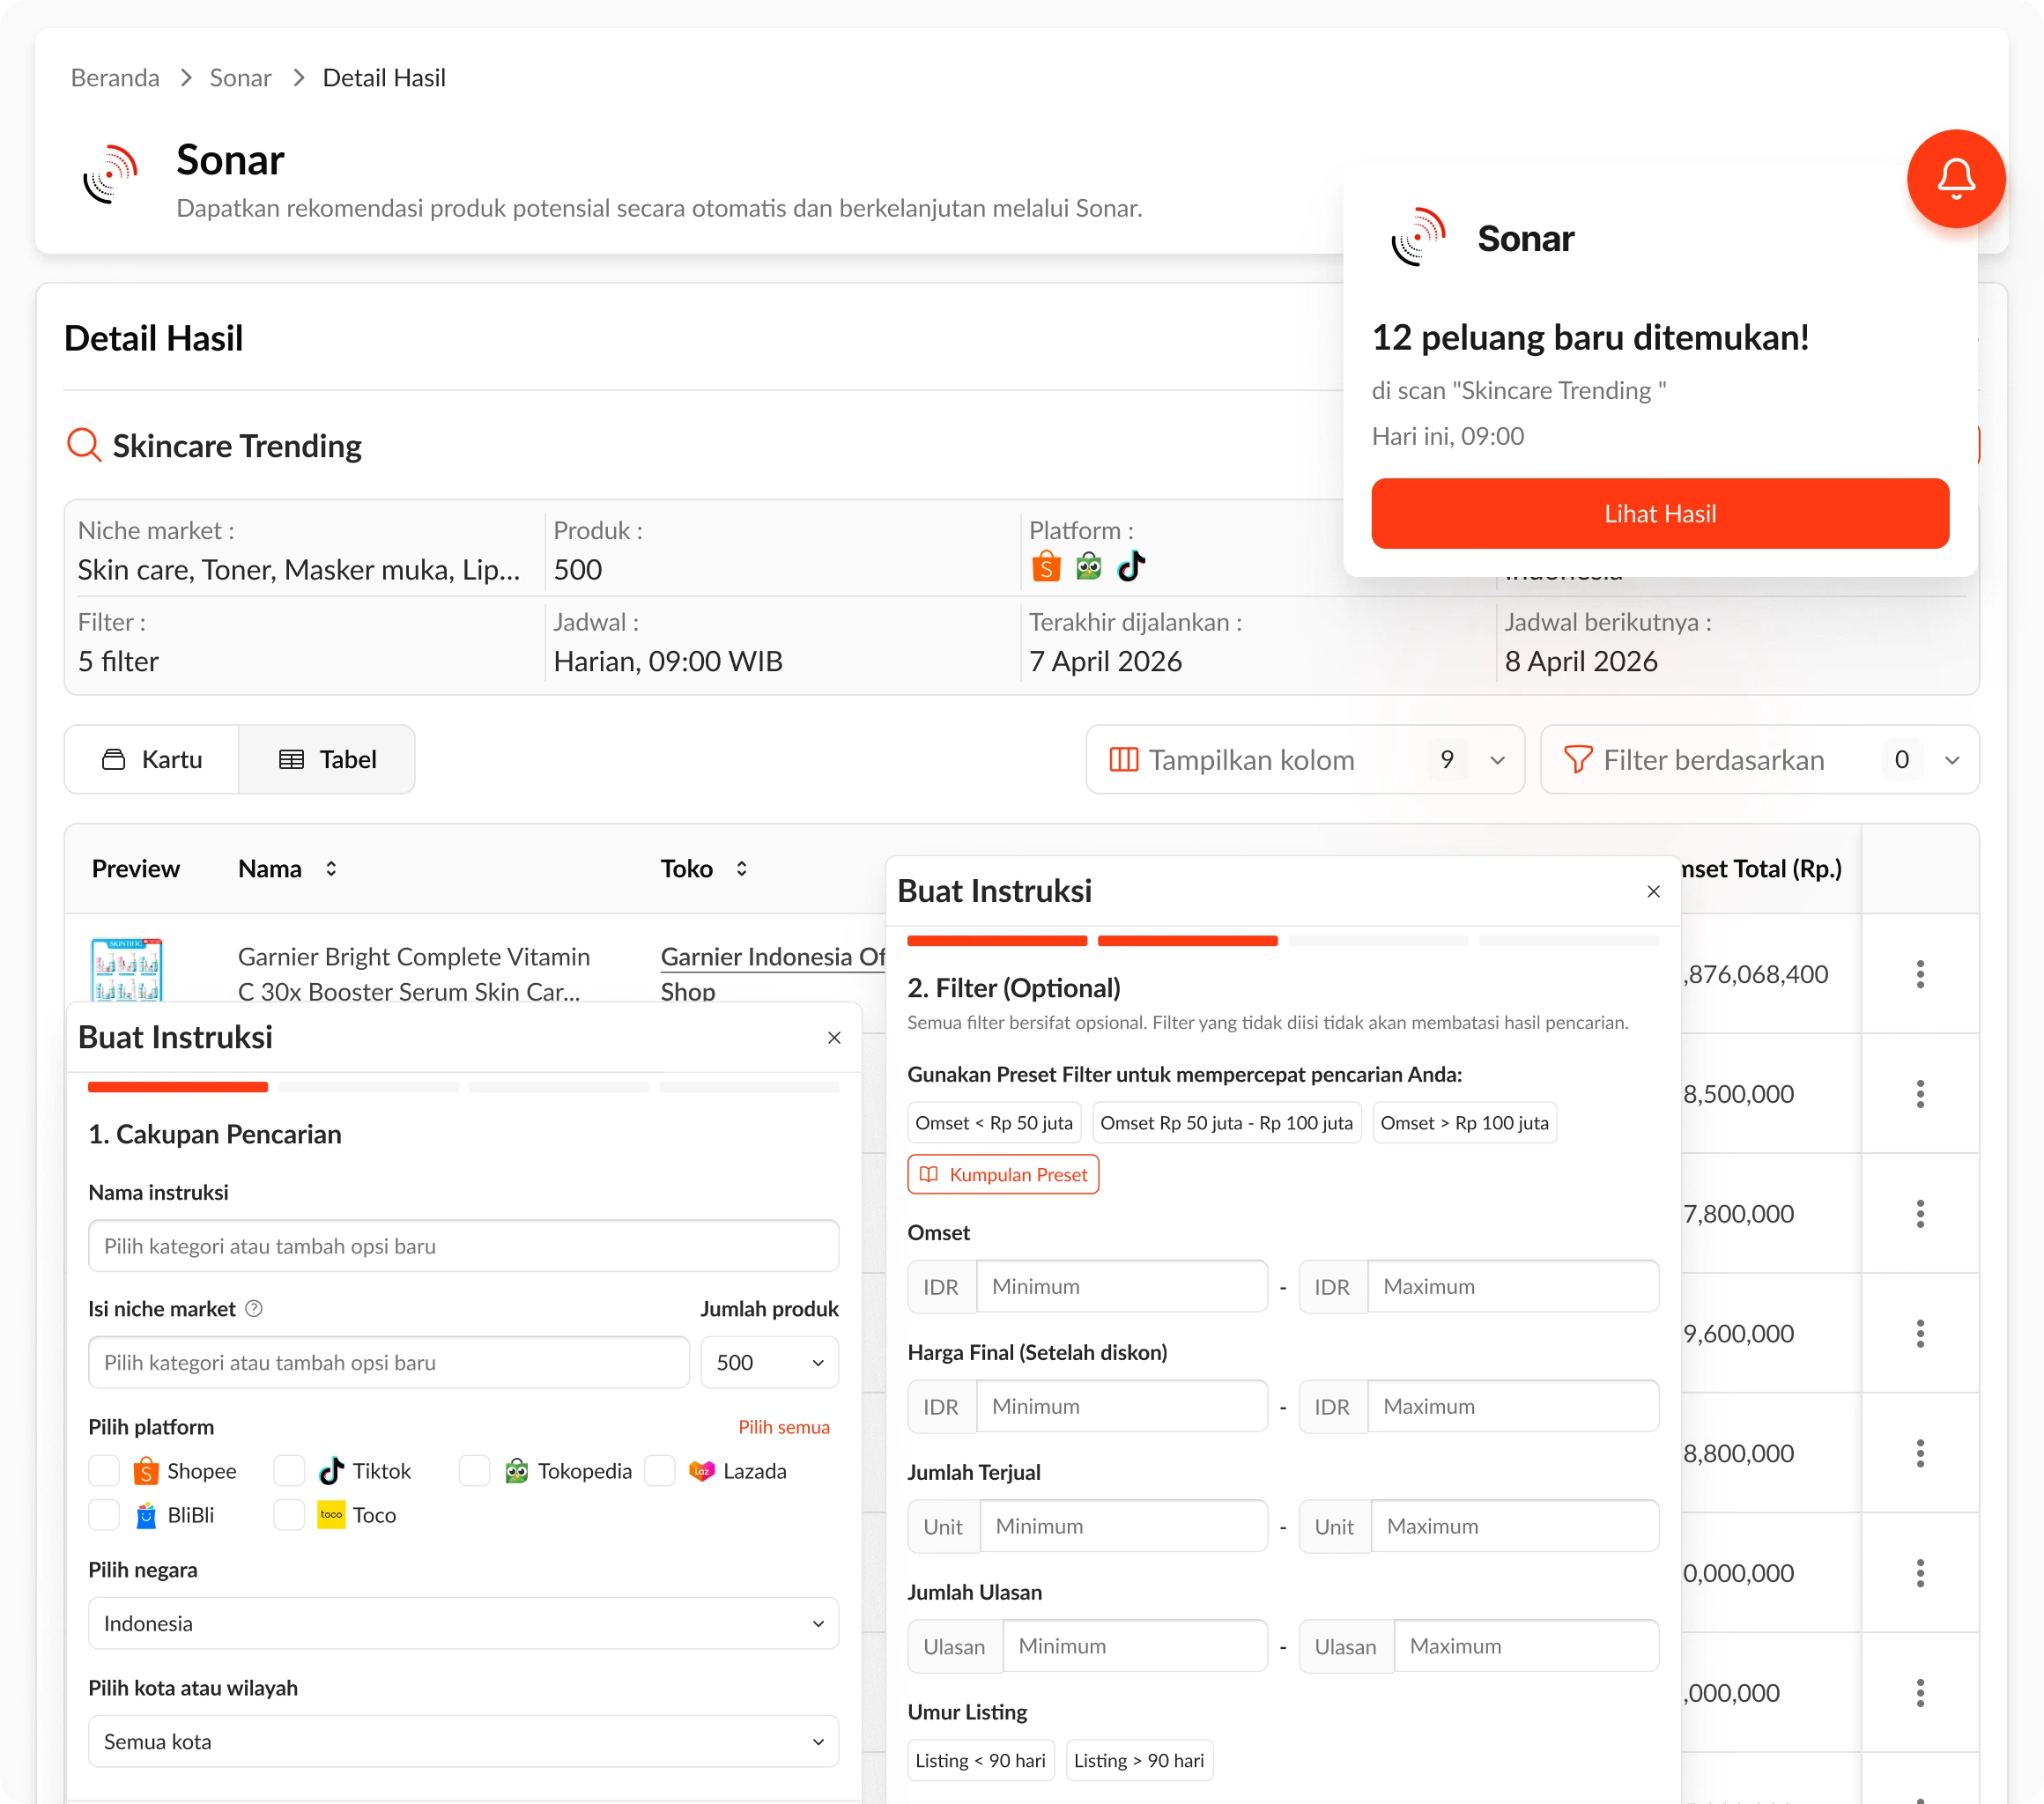
Task: Open the Jumlah produk 500 dropdown
Action: pyautogui.click(x=769, y=1363)
